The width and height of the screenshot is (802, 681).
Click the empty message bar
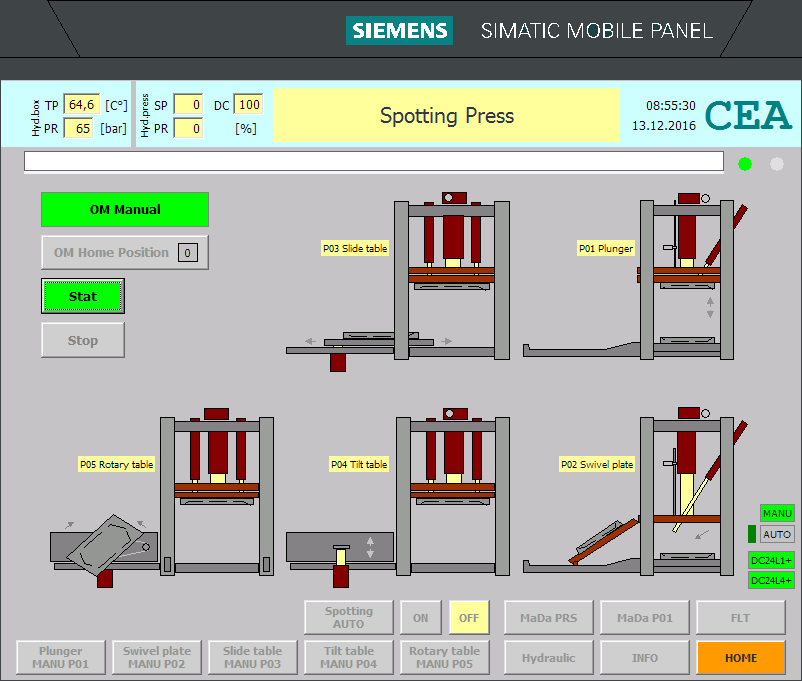[373, 161]
